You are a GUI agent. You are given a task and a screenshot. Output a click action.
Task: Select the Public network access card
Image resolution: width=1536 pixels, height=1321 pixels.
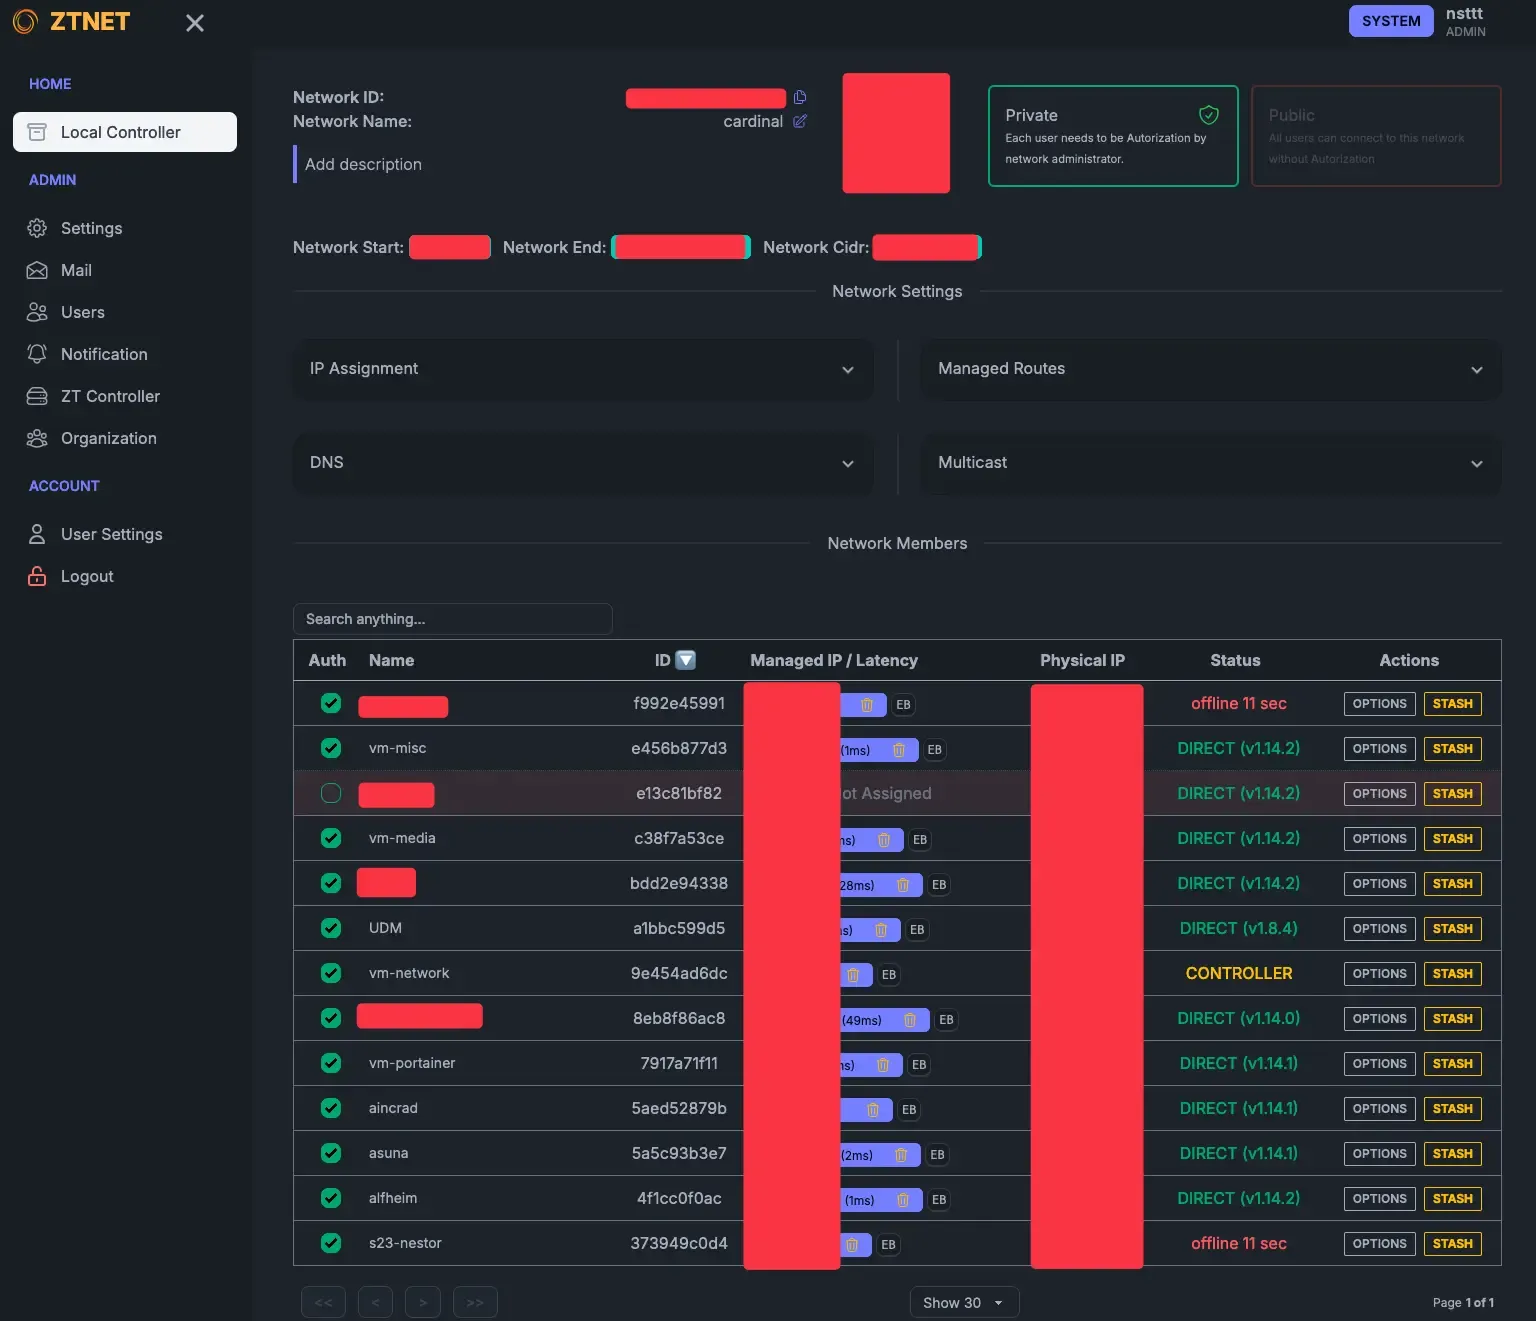1375,136
